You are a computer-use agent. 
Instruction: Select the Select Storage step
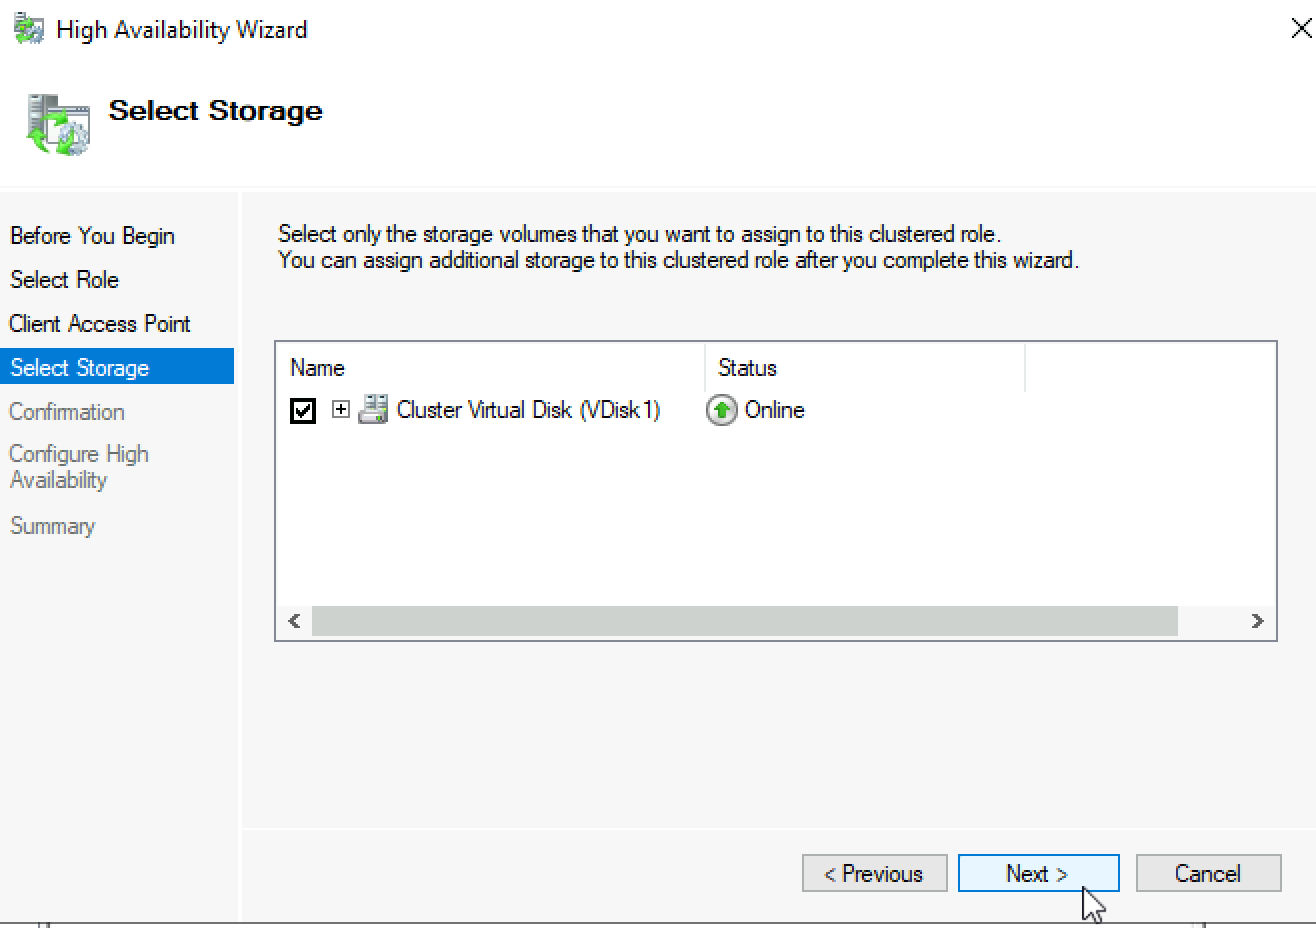[117, 367]
